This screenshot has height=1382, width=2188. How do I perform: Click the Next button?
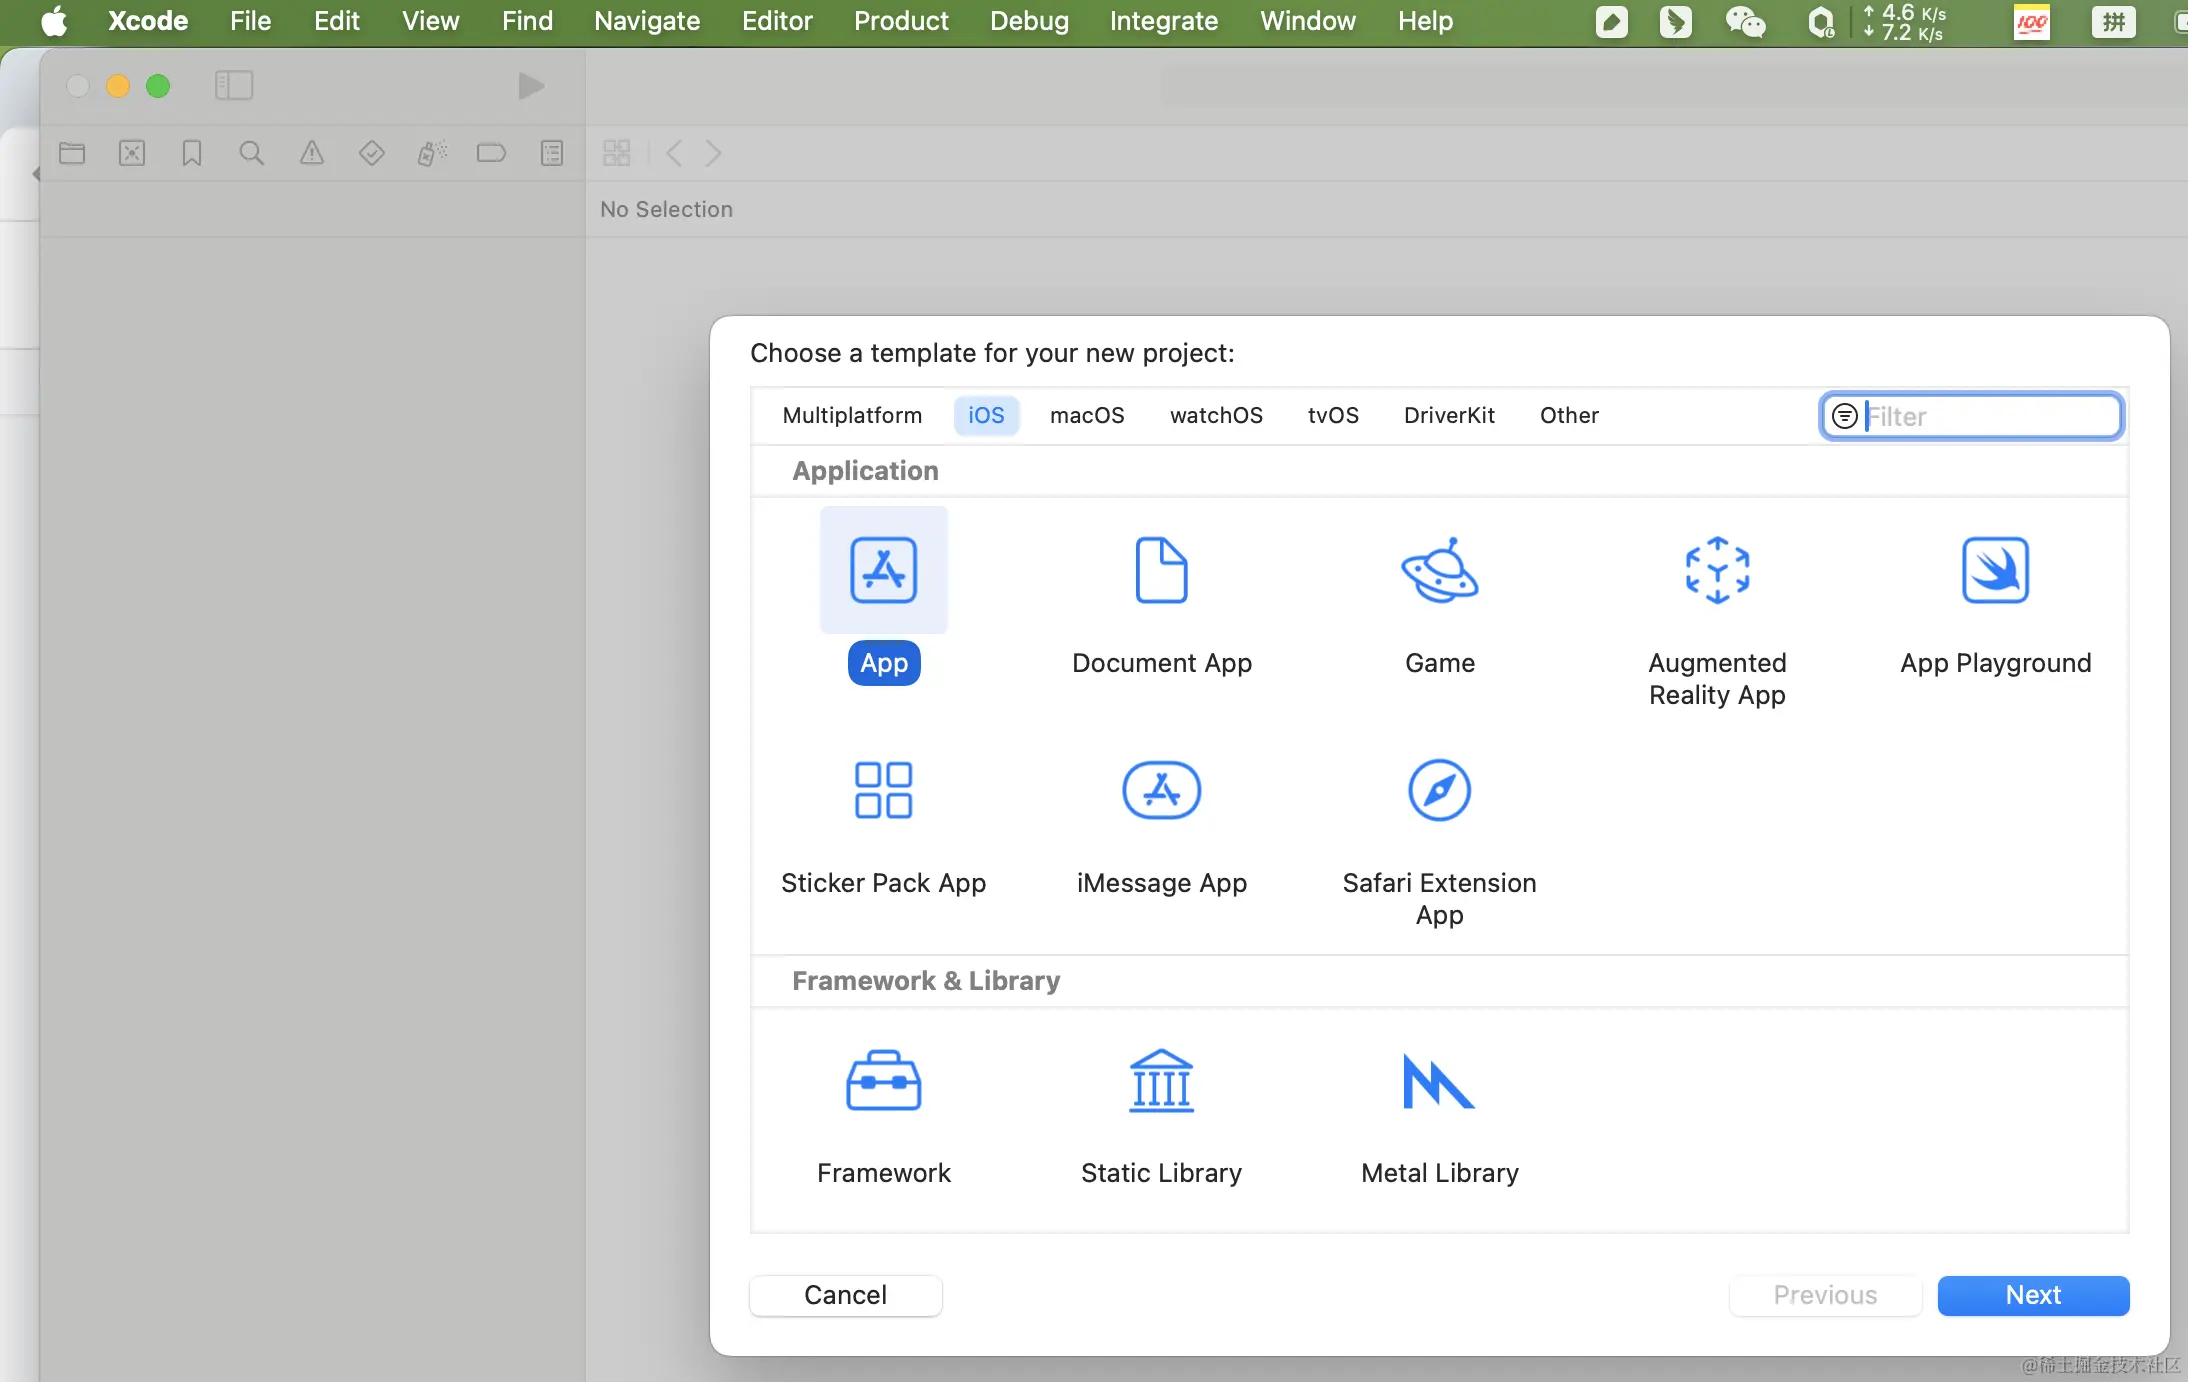click(2033, 1295)
